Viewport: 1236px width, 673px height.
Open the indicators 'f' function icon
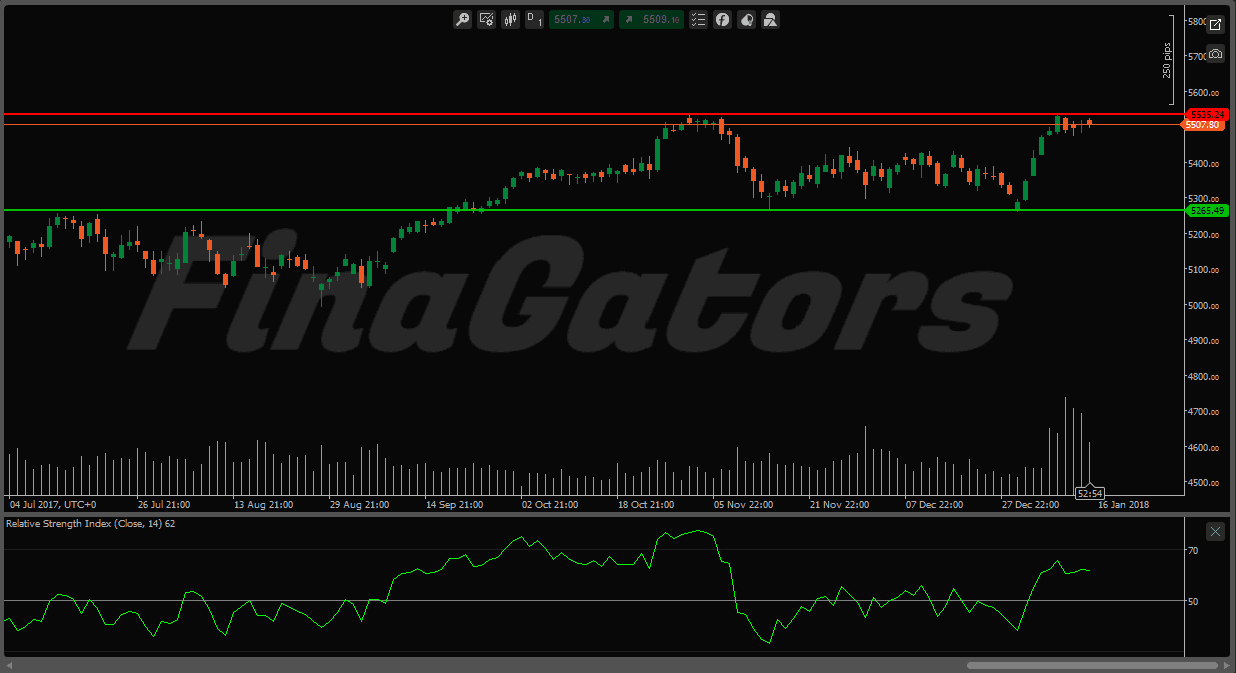[x=722, y=19]
